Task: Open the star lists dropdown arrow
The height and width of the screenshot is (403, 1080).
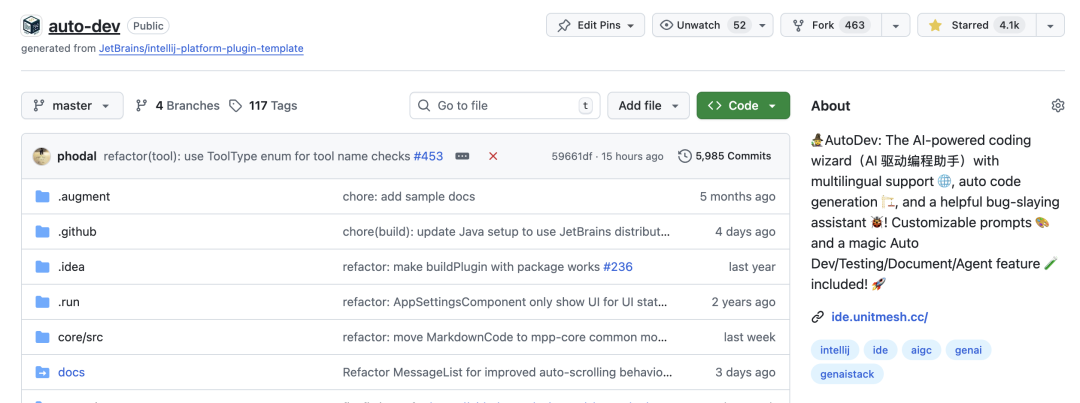Action: point(1050,25)
